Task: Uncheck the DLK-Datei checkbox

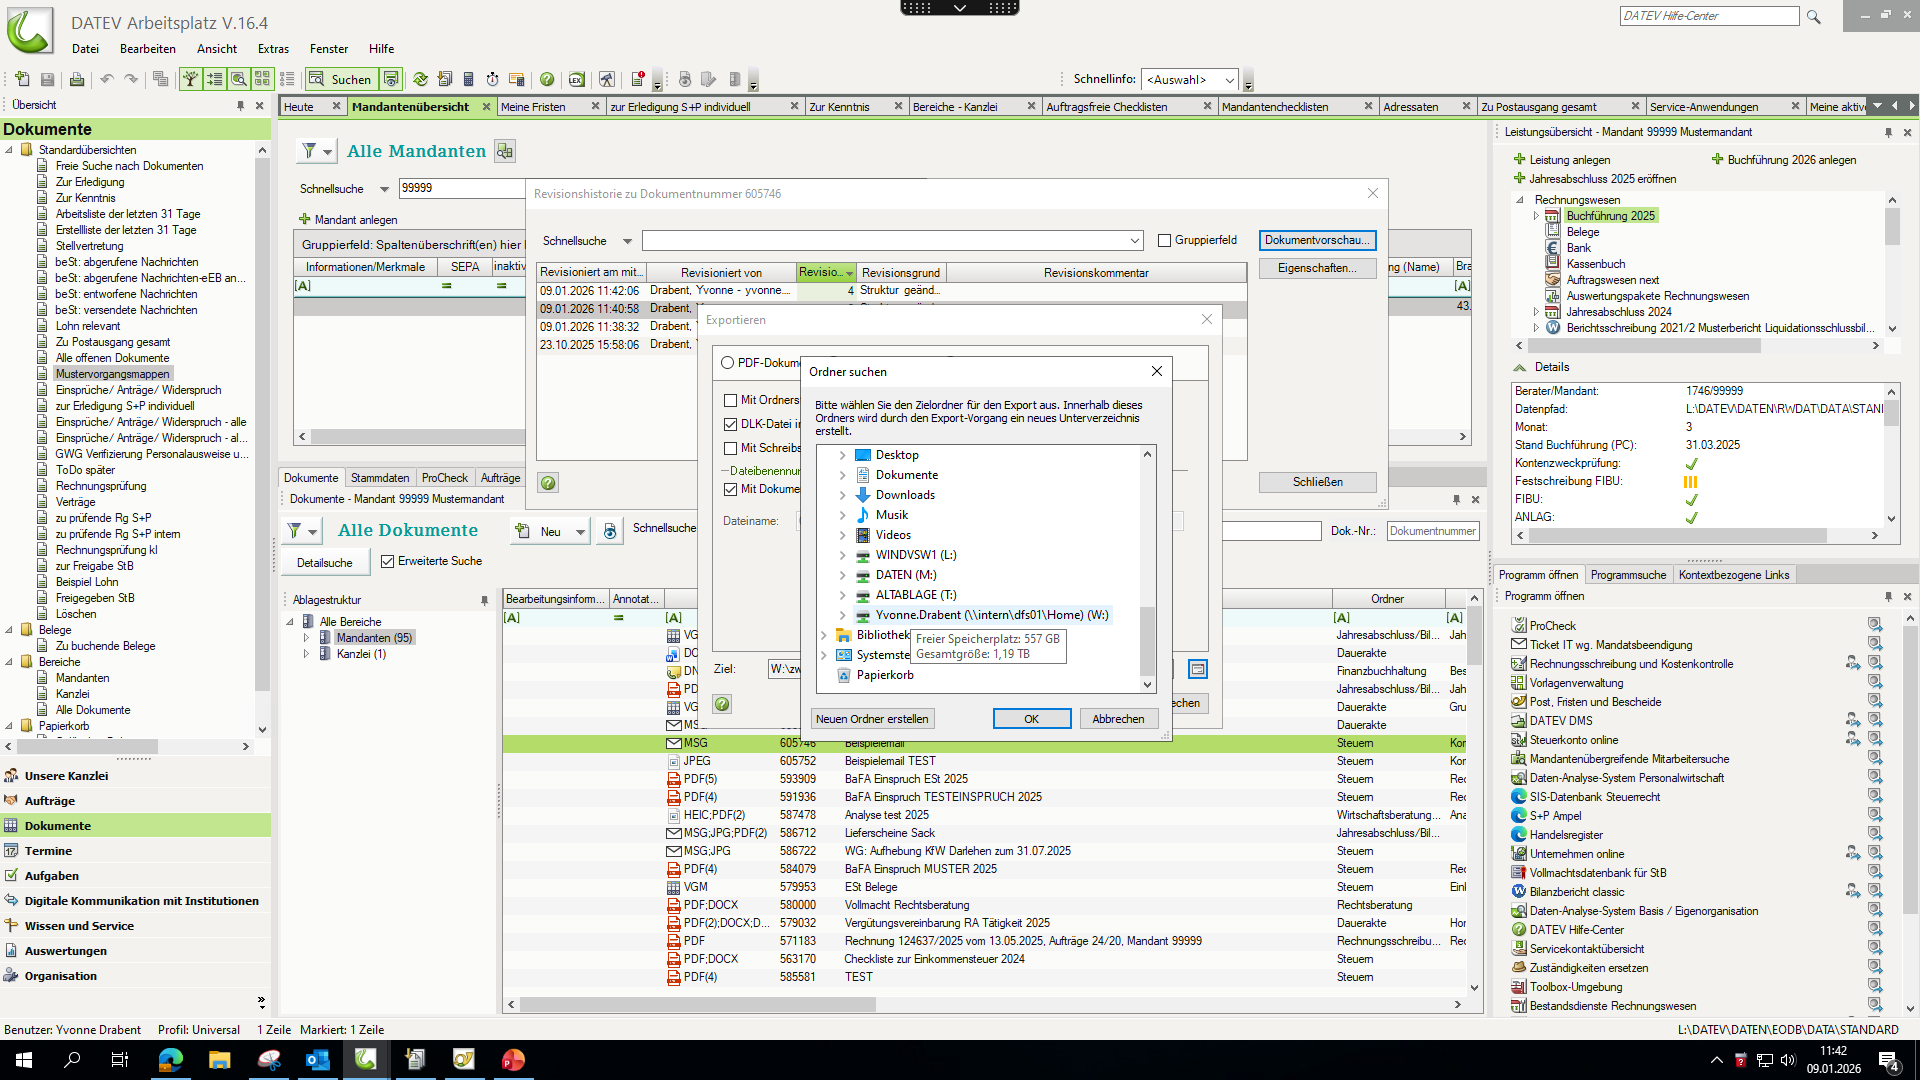Action: pyautogui.click(x=731, y=424)
